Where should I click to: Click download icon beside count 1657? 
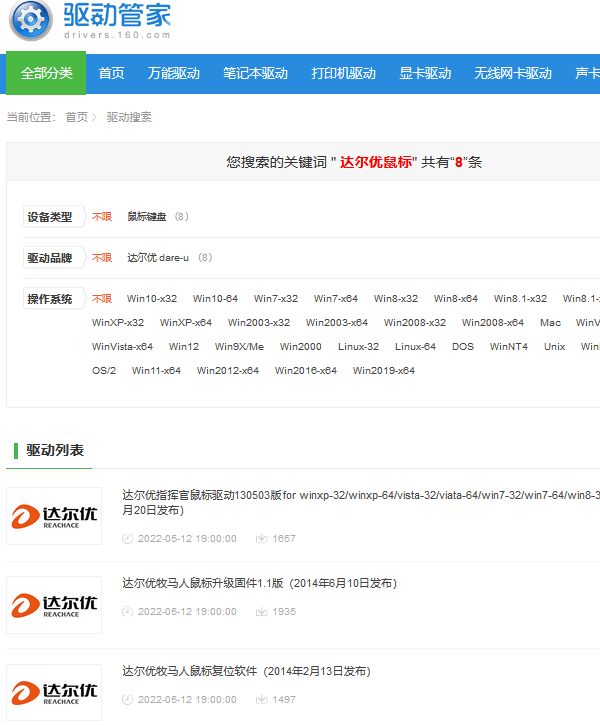262,538
